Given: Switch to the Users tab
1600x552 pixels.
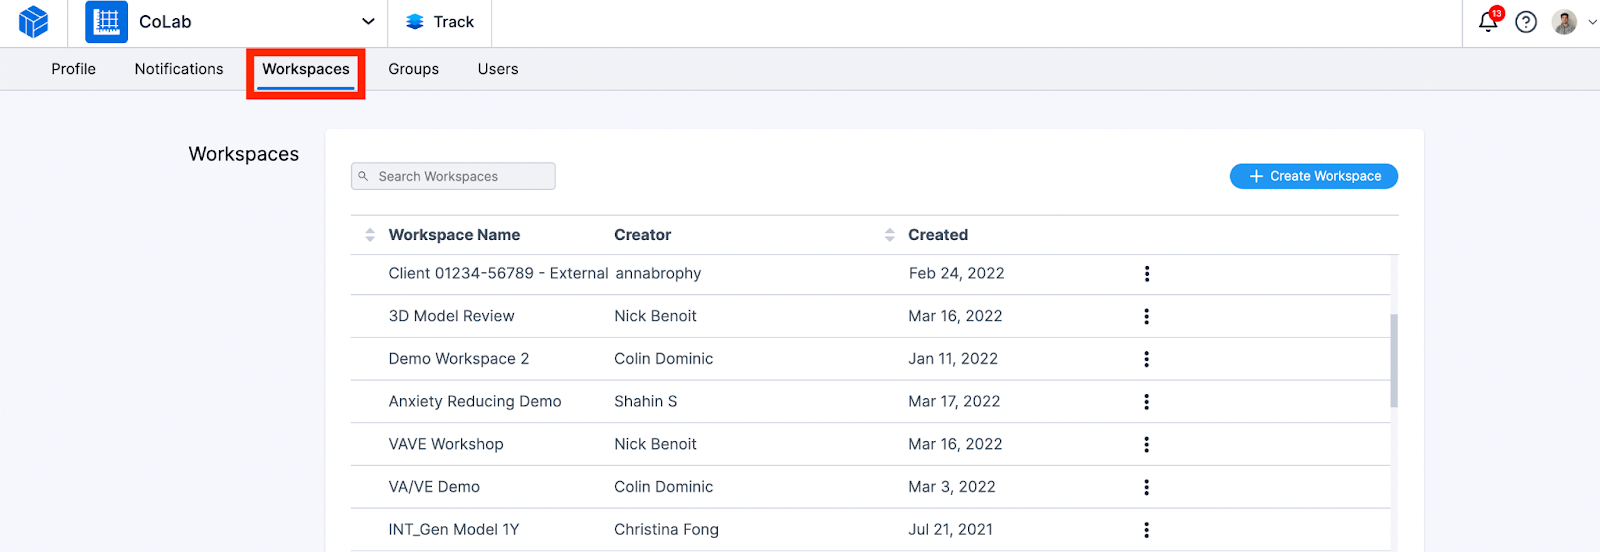Looking at the screenshot, I should [498, 69].
